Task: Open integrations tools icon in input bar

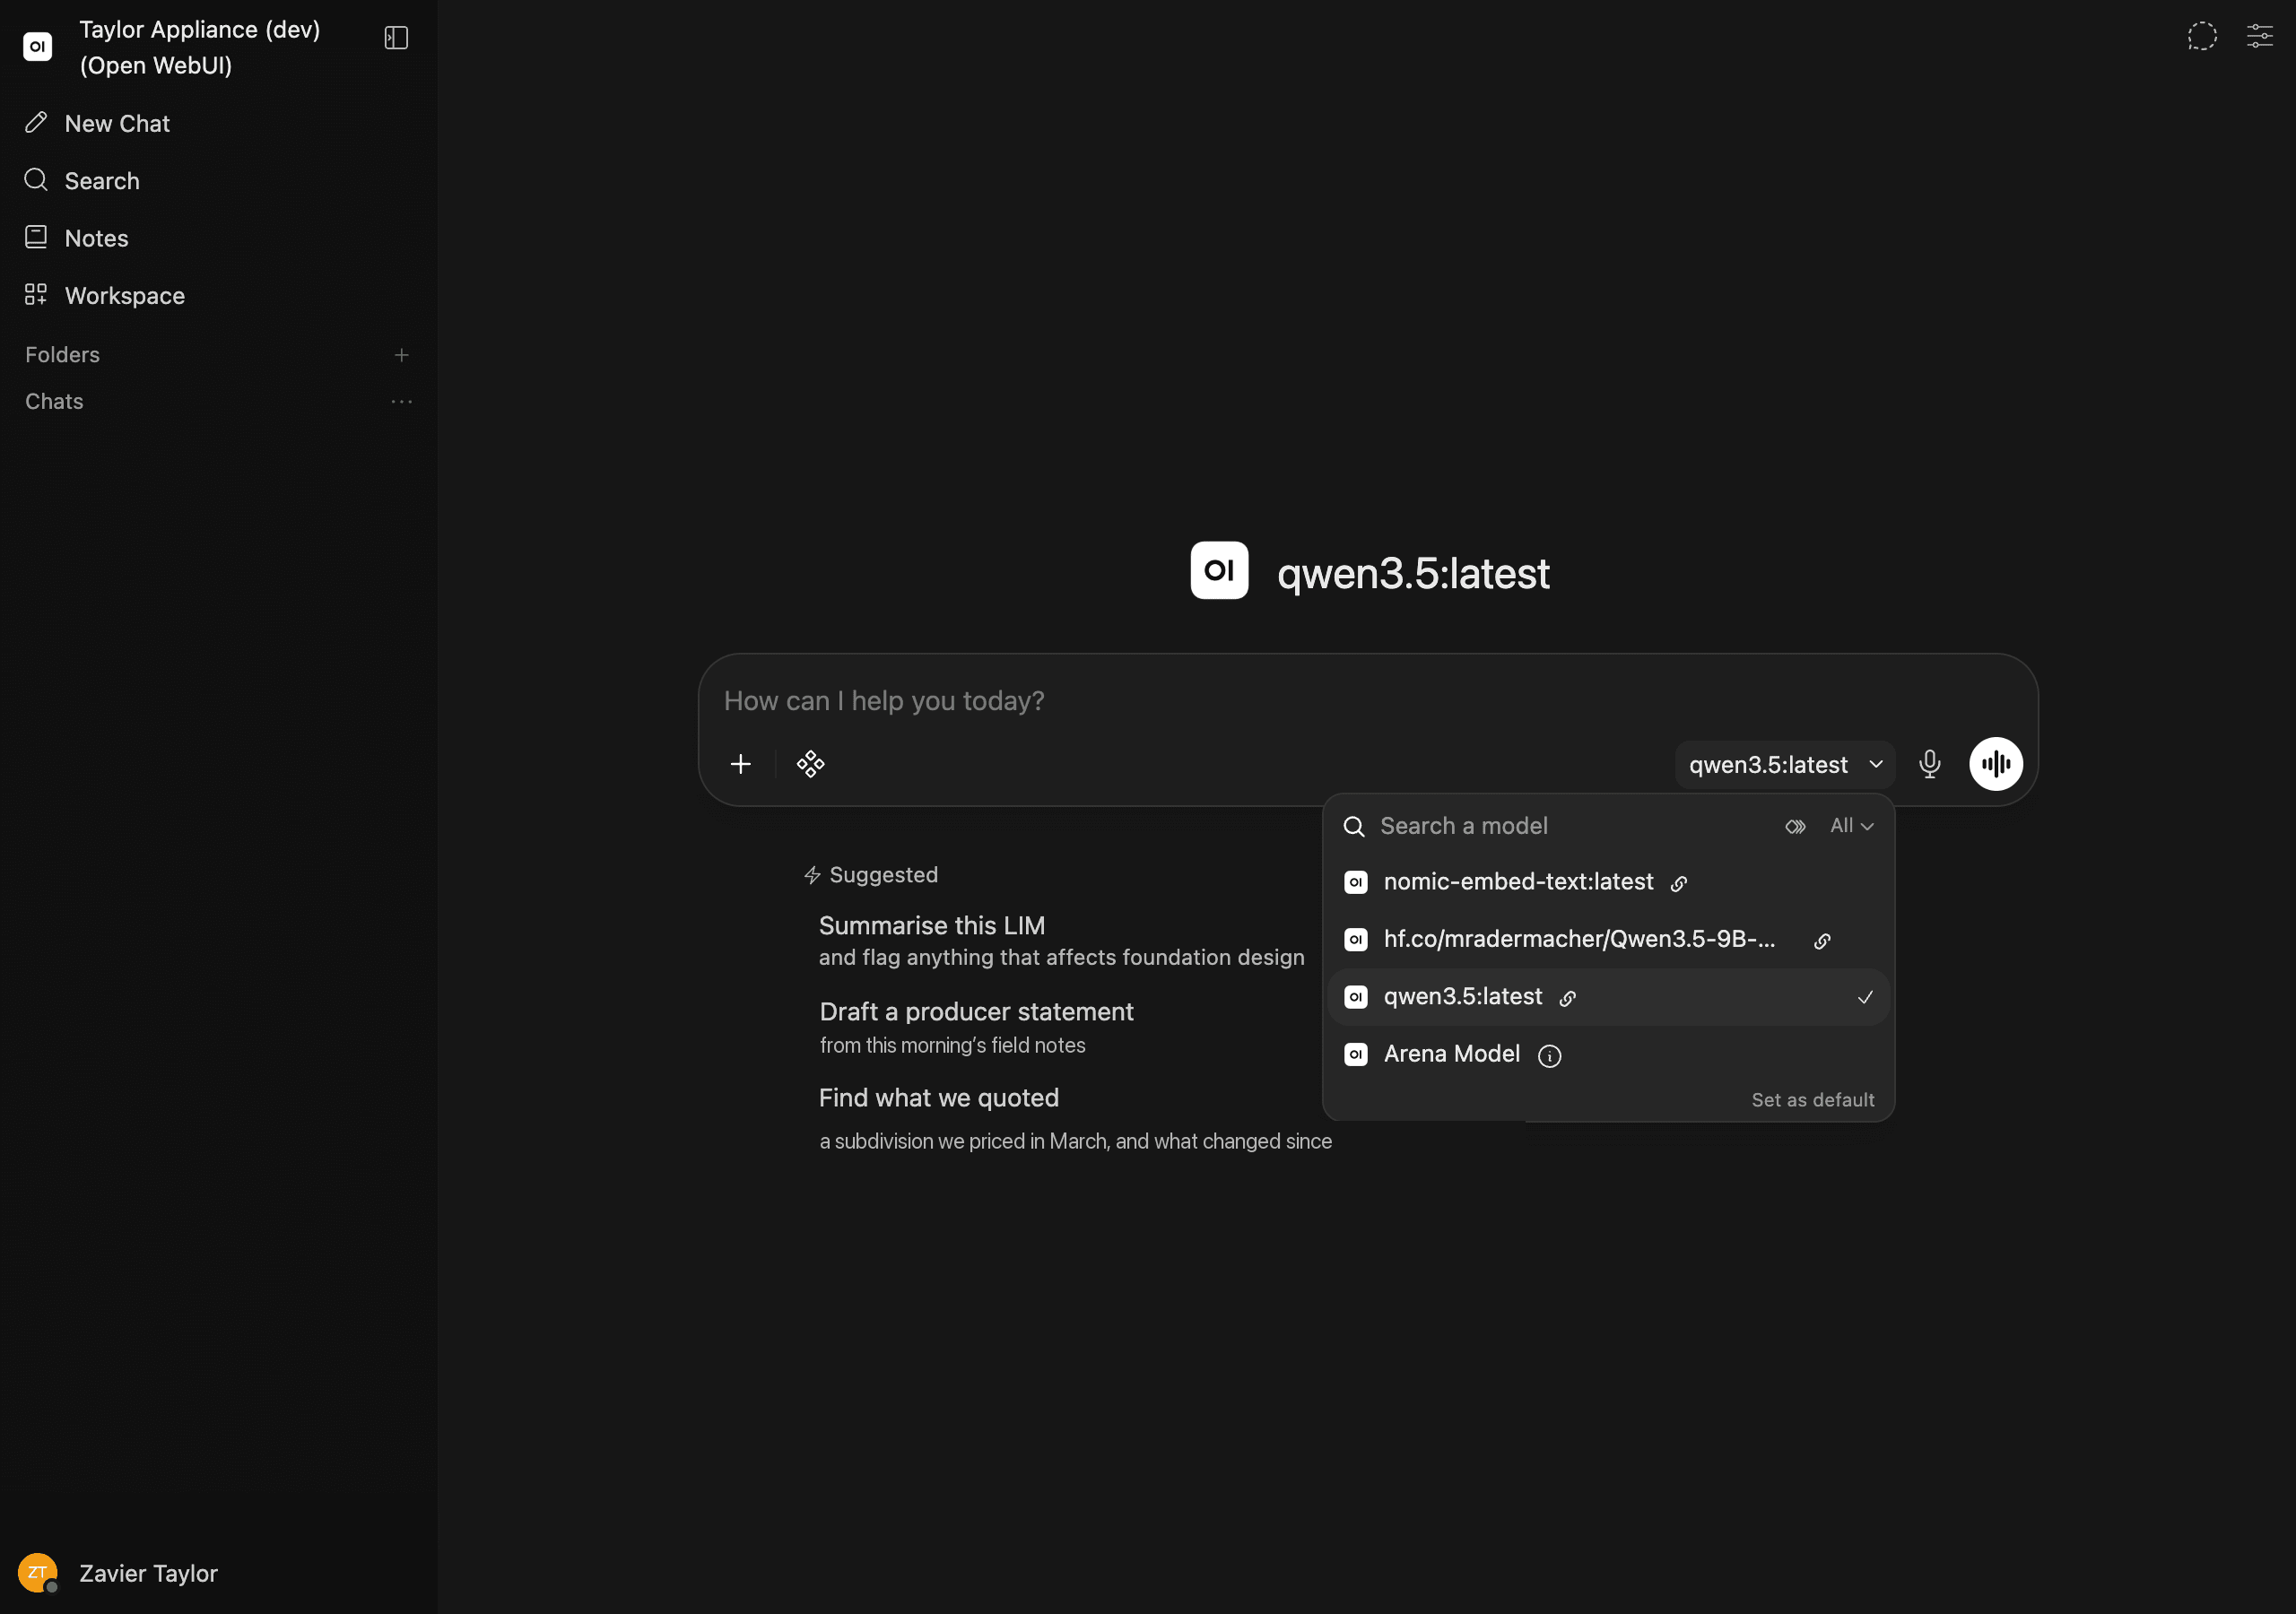Action: coord(810,764)
